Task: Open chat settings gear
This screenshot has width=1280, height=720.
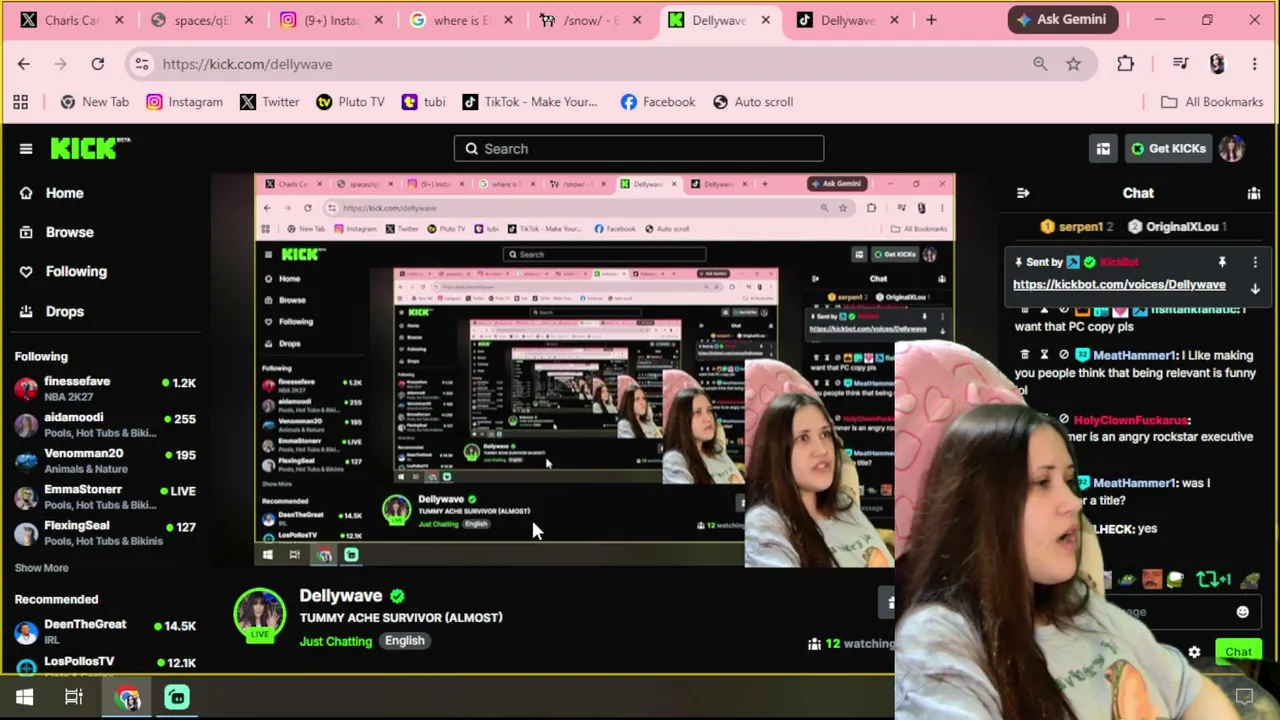Action: click(1194, 652)
